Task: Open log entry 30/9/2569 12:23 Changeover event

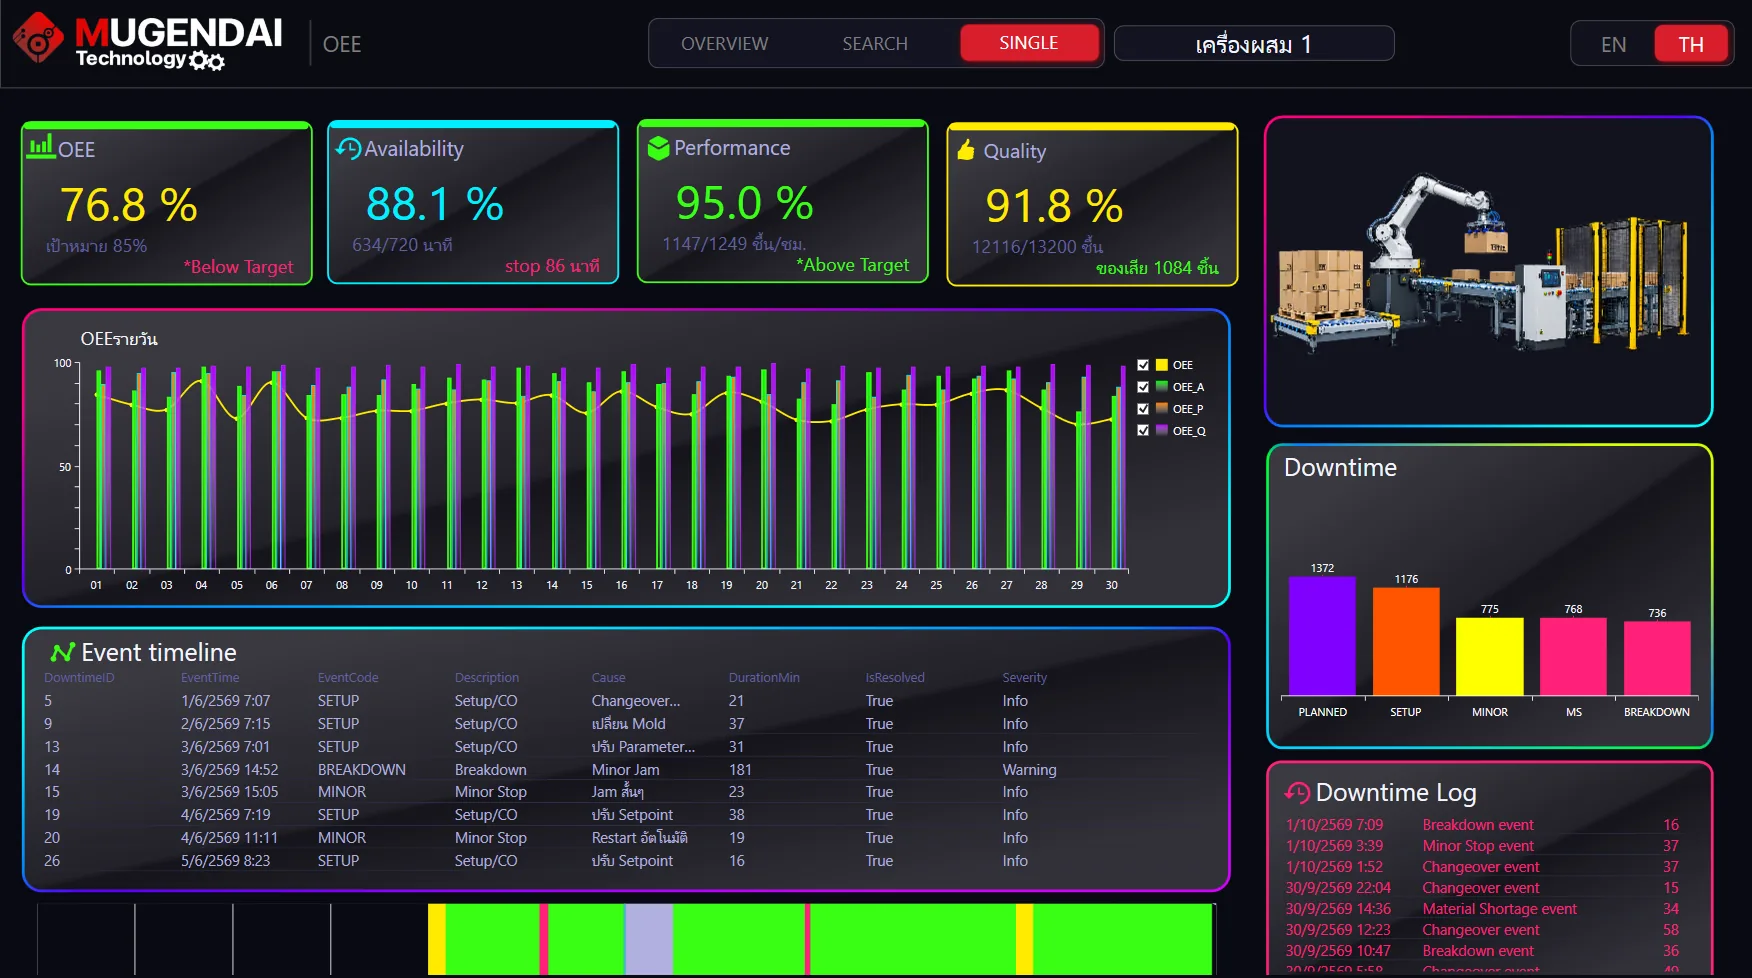Action: [x=1484, y=930]
